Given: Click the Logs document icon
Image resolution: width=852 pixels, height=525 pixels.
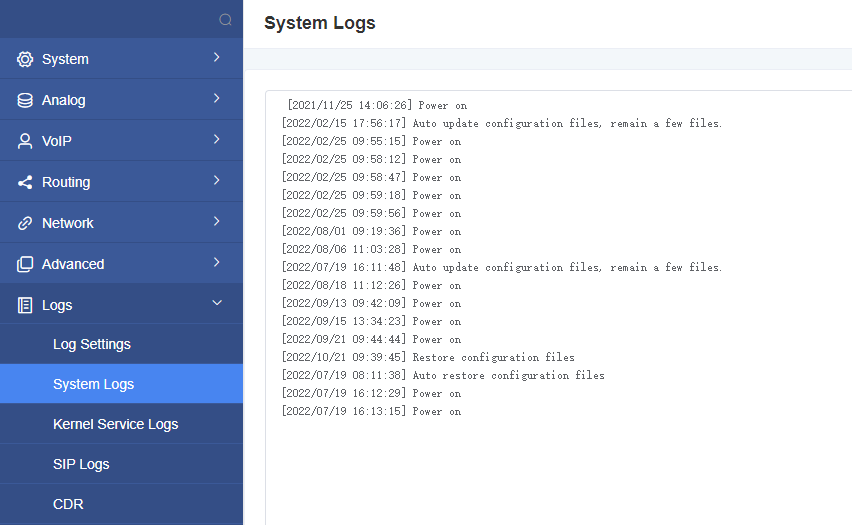Looking at the screenshot, I should point(25,305).
